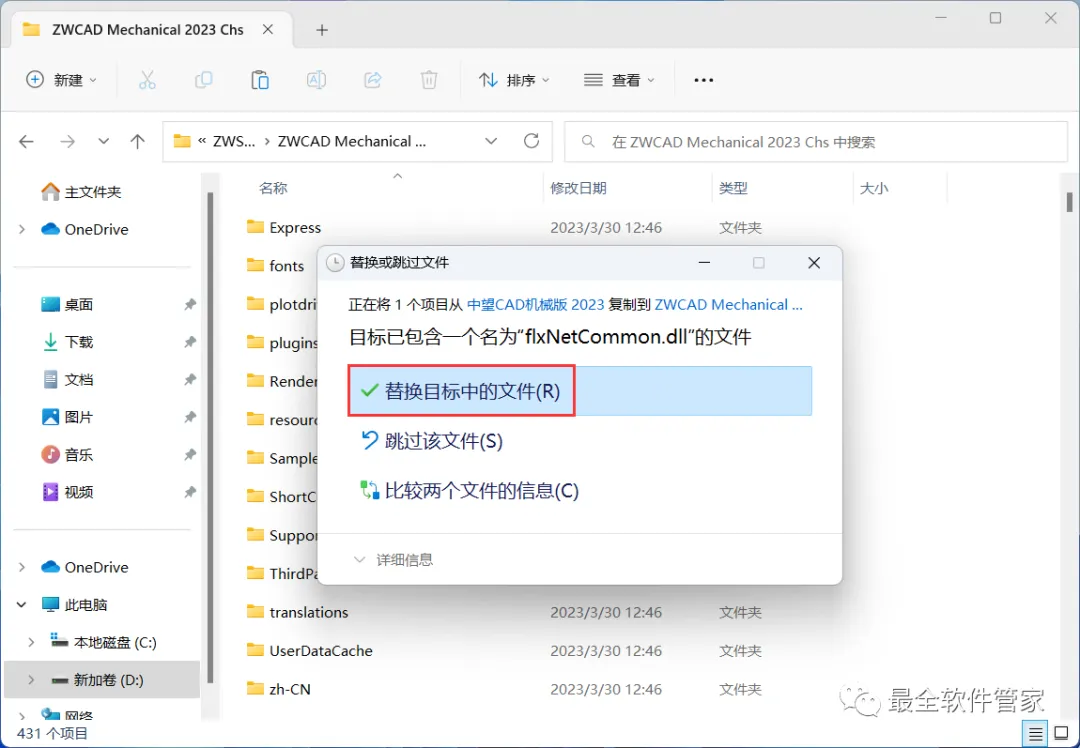
Task: Click the pin icon beside 视频
Action: tap(190, 492)
